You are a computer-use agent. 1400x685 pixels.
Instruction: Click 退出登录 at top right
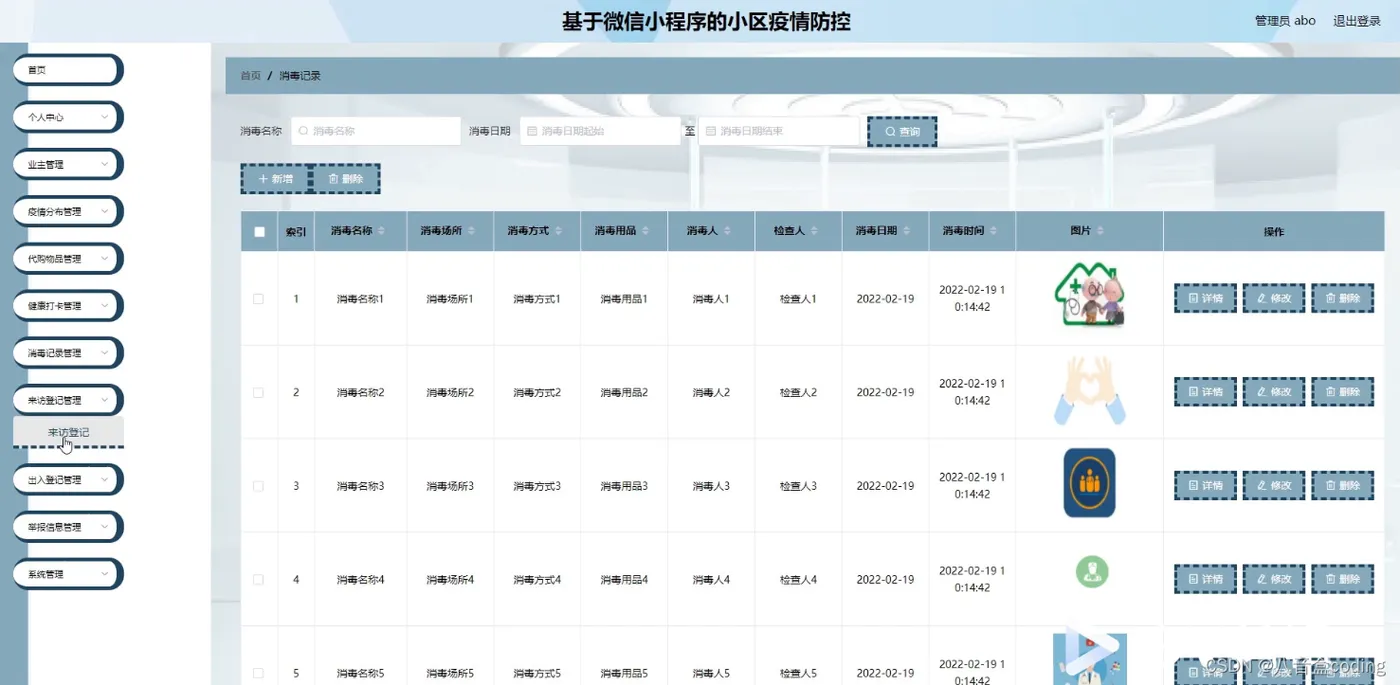click(x=1357, y=21)
